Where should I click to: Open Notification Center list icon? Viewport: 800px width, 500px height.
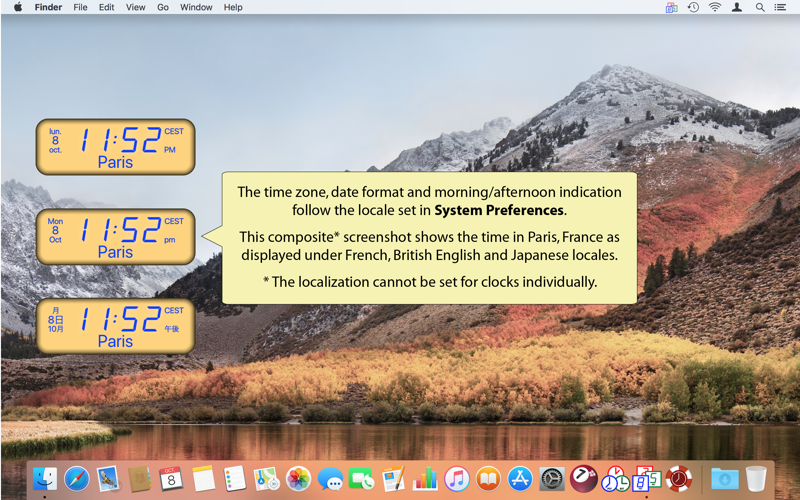(x=780, y=7)
